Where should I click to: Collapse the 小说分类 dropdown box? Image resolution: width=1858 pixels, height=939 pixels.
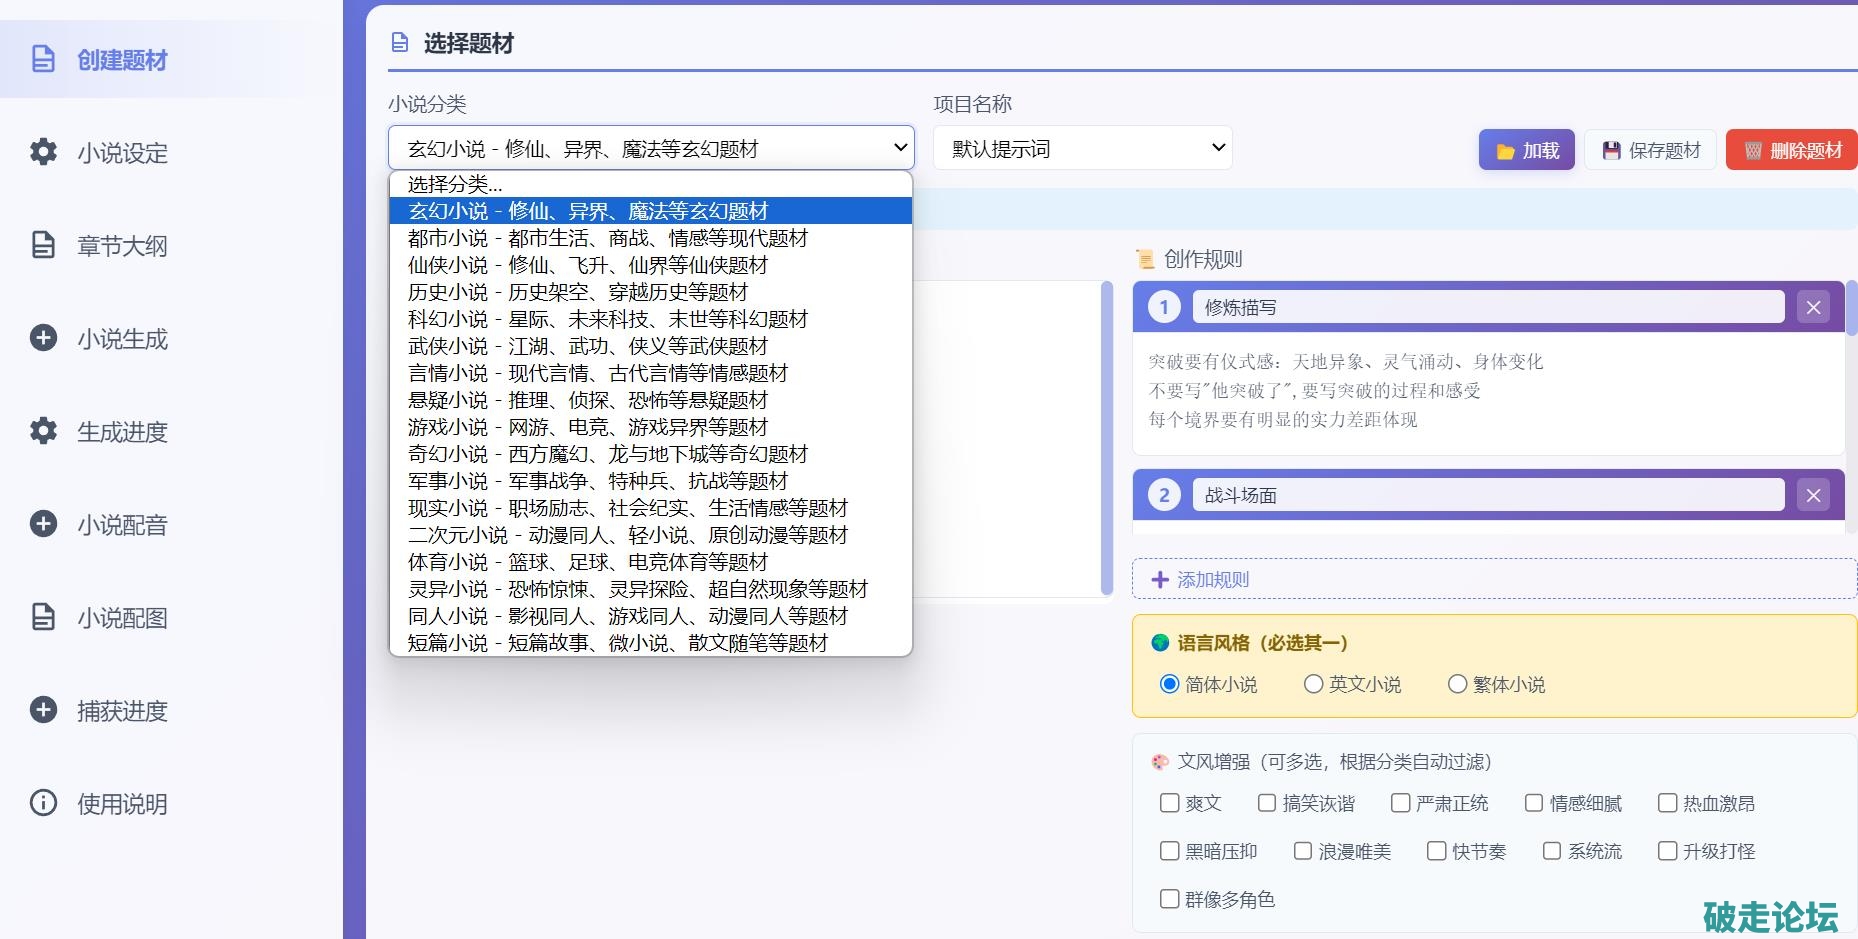[650, 148]
